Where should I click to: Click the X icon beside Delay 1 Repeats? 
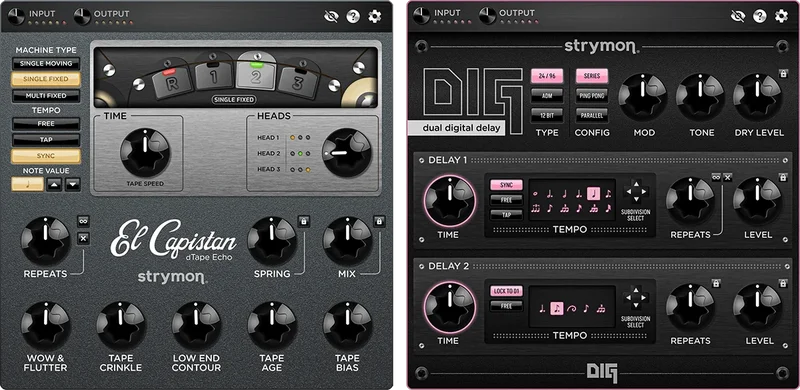tap(728, 177)
